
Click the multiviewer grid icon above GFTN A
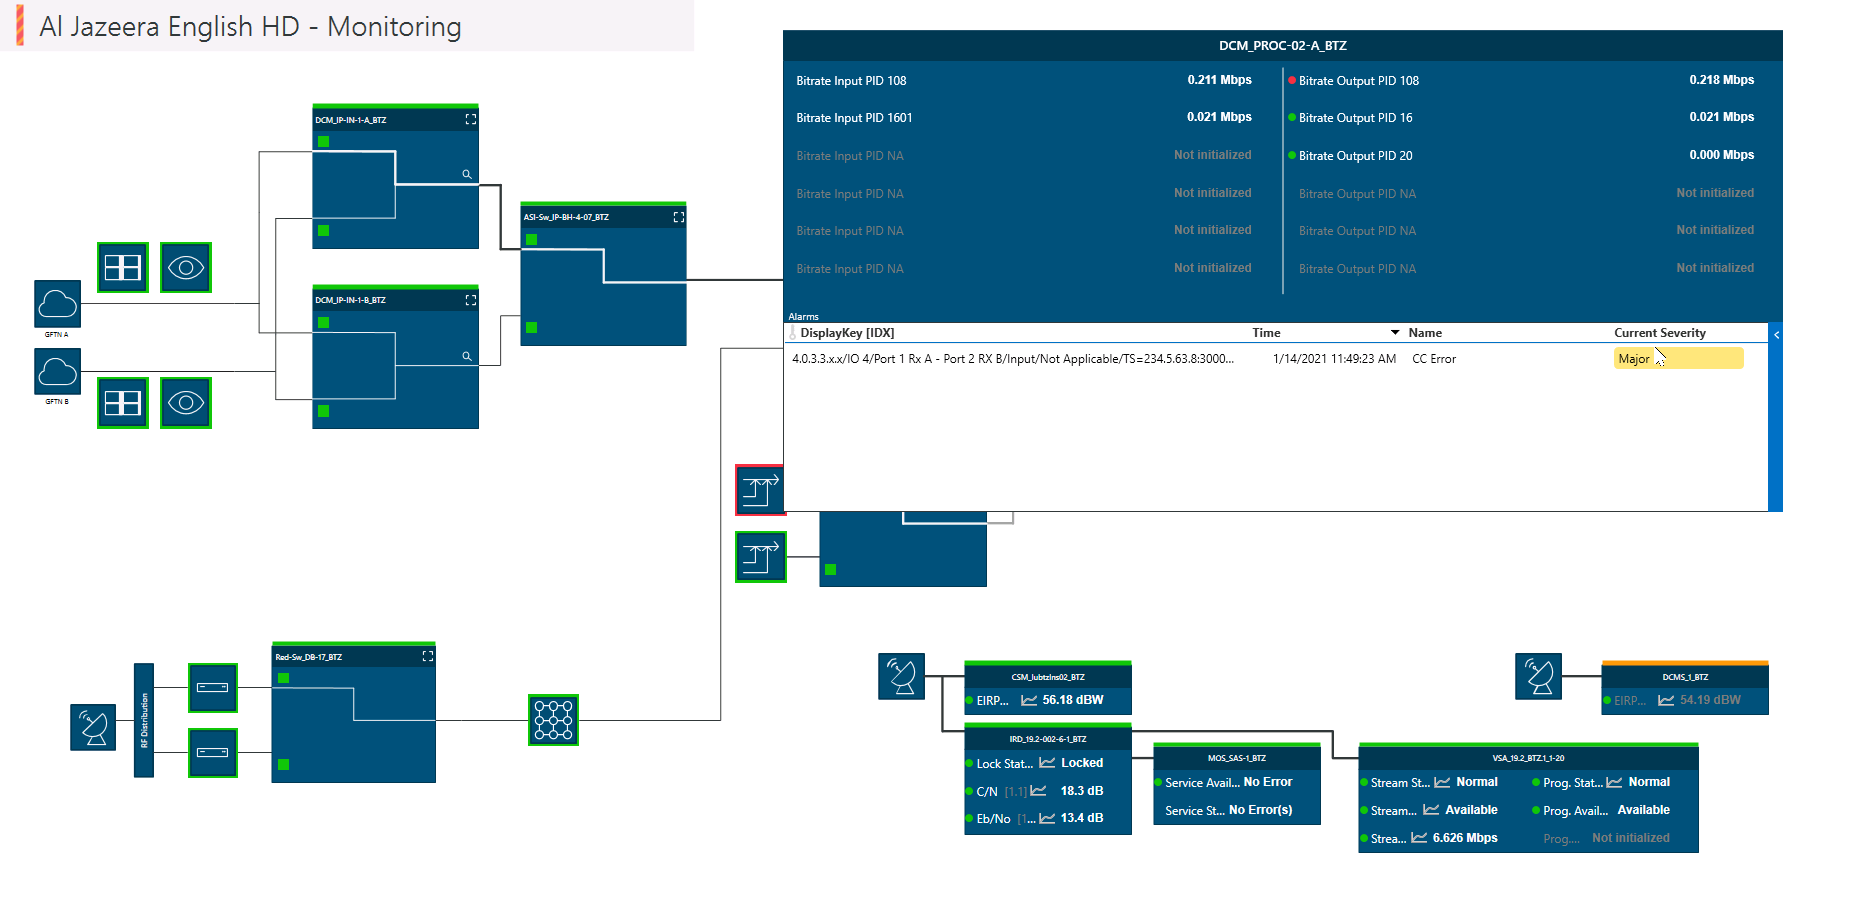point(123,267)
